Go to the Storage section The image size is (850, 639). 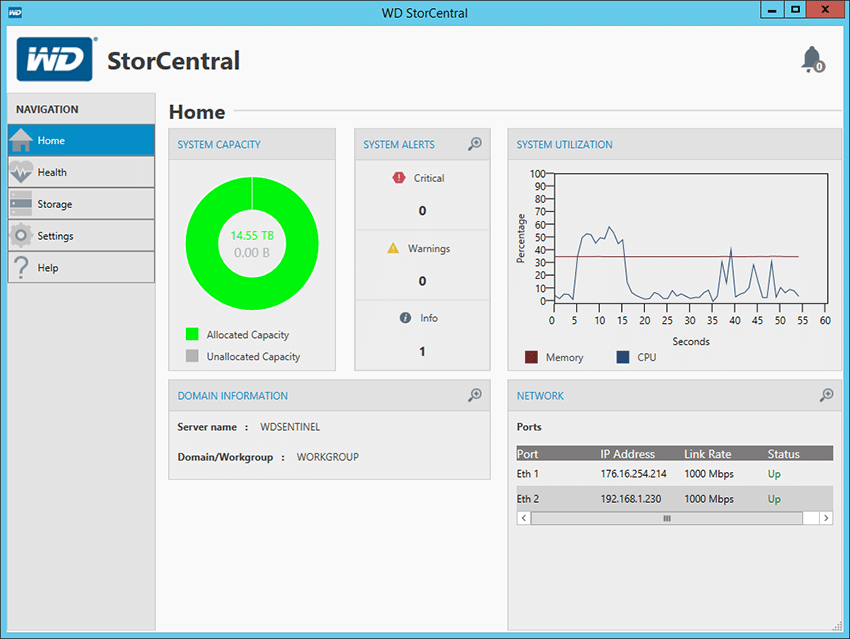tap(81, 204)
